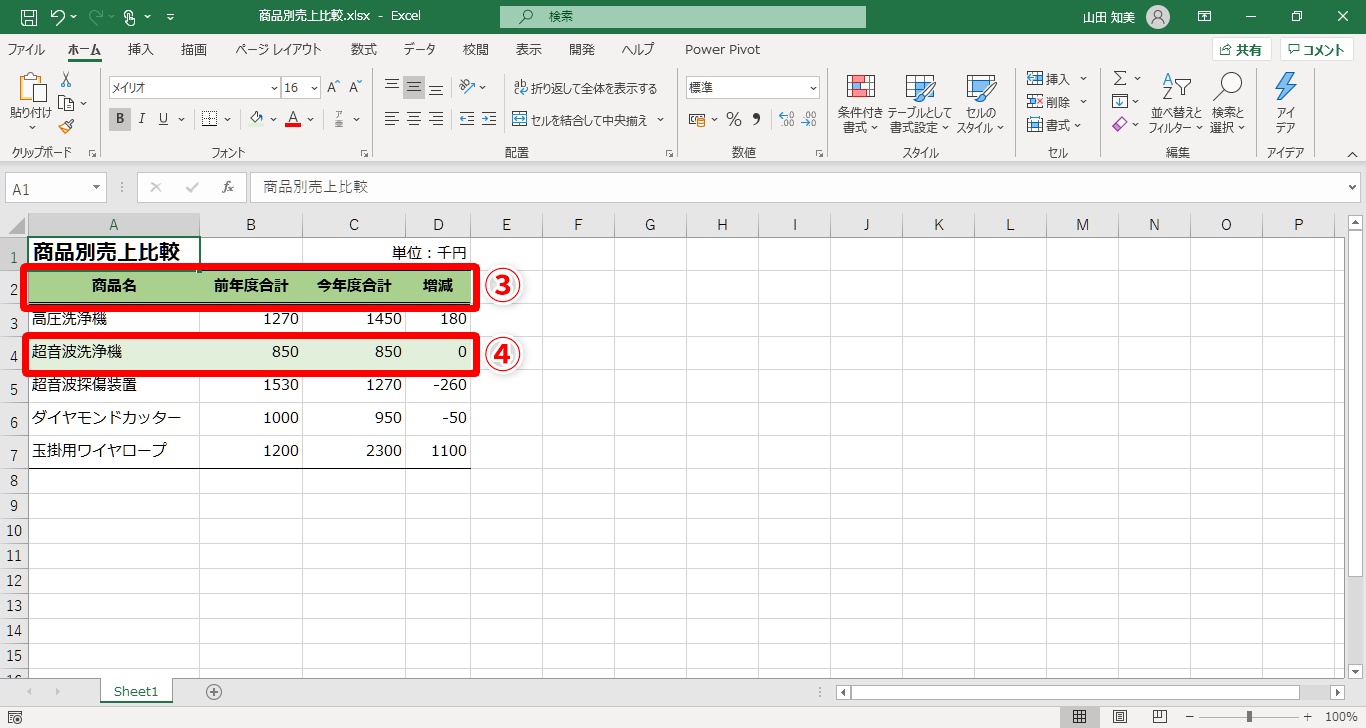Open the Insert Function fx dialog
This screenshot has height=728, width=1366.
(x=228, y=187)
